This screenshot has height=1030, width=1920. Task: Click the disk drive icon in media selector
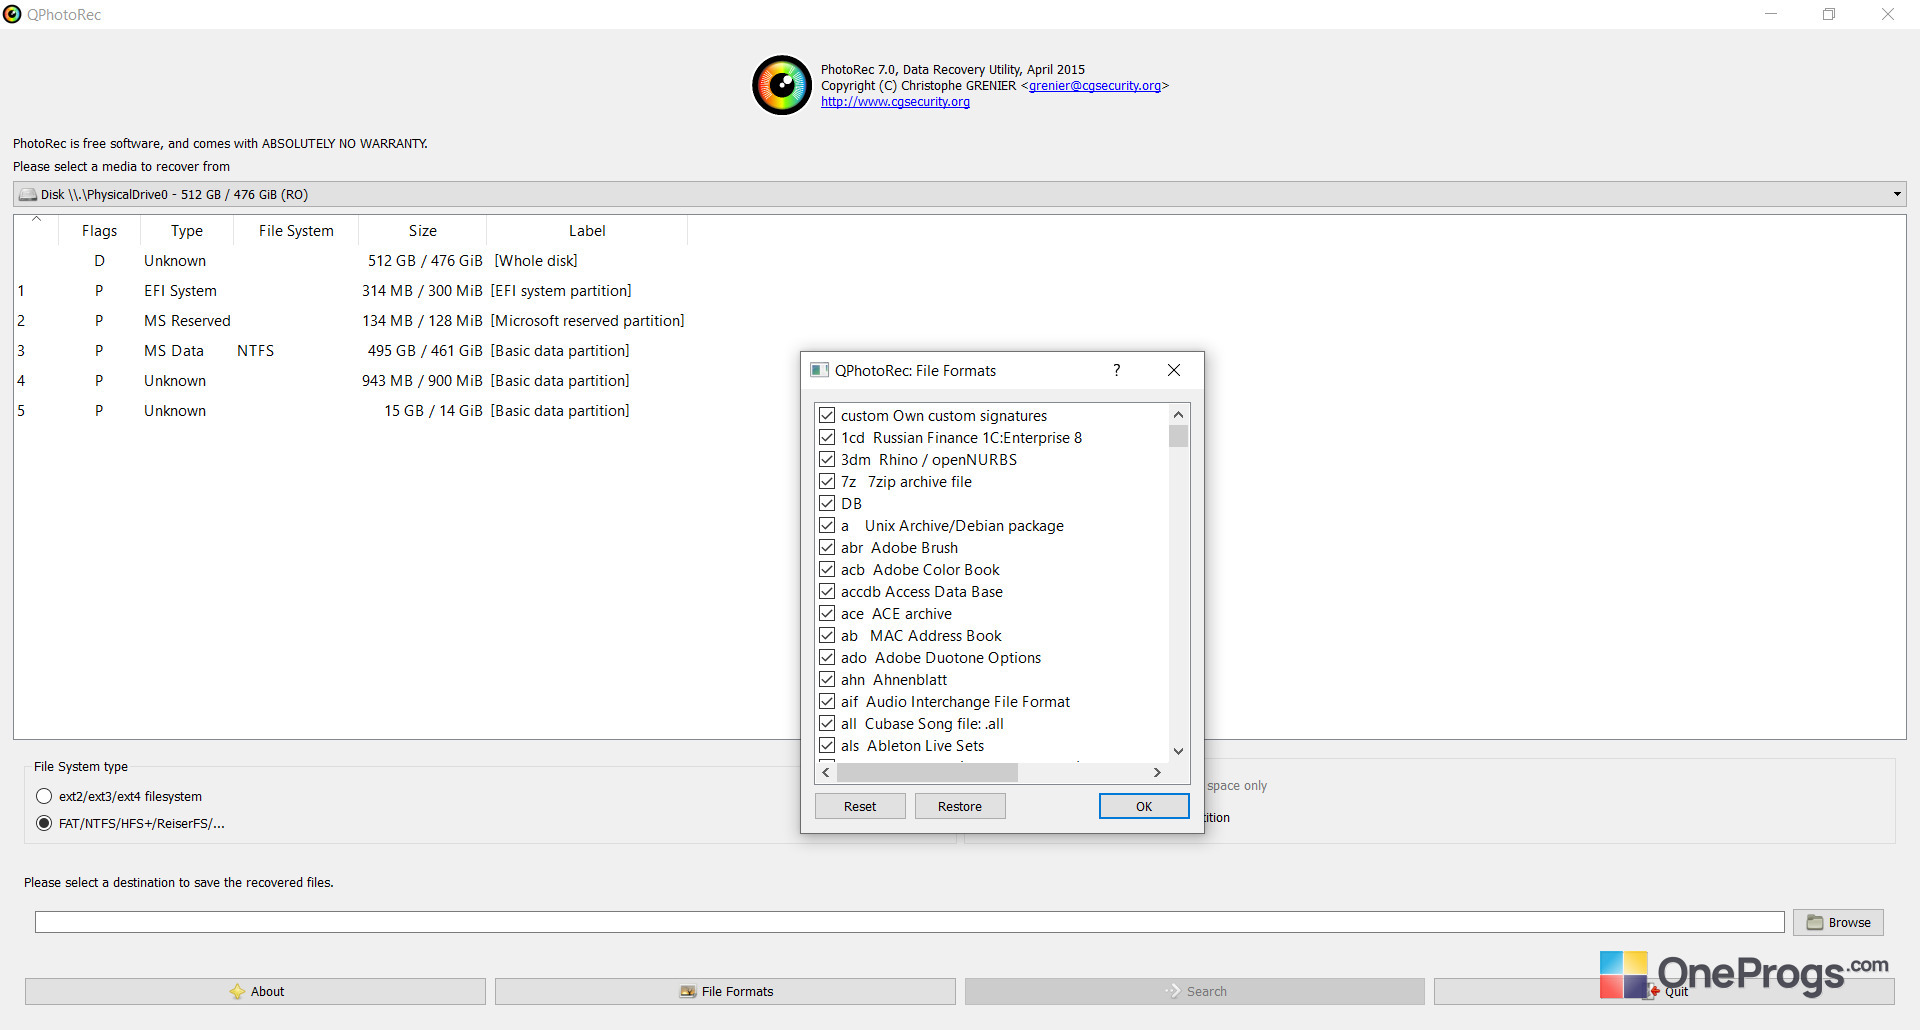27,194
